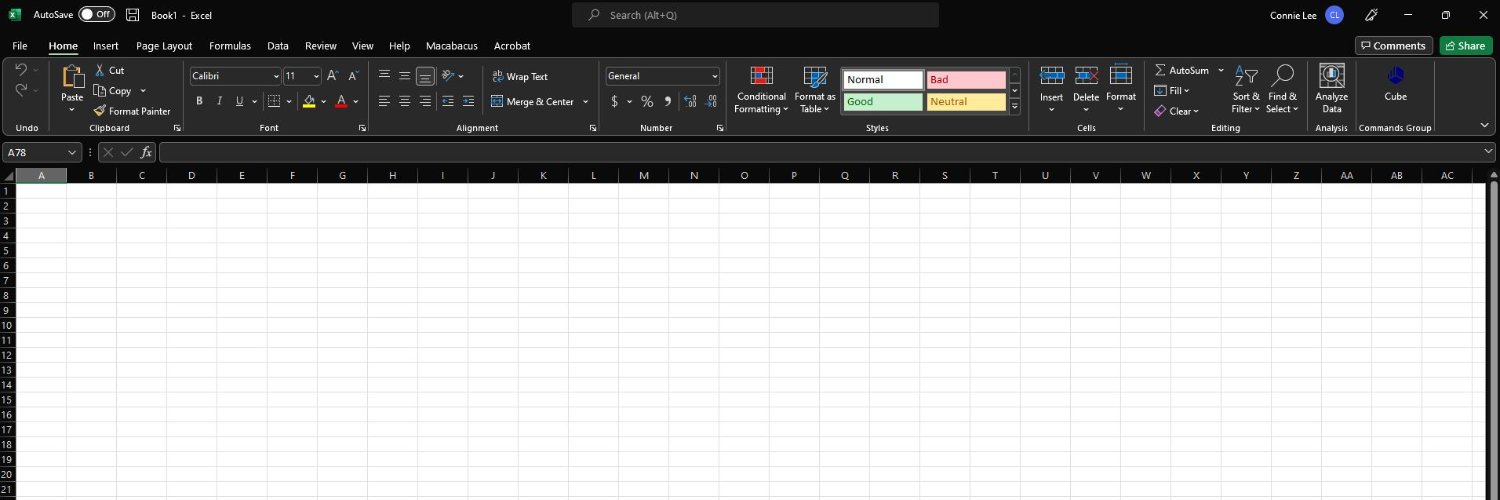The image size is (1500, 500).
Task: Apply Underline formatting
Action: click(x=239, y=101)
